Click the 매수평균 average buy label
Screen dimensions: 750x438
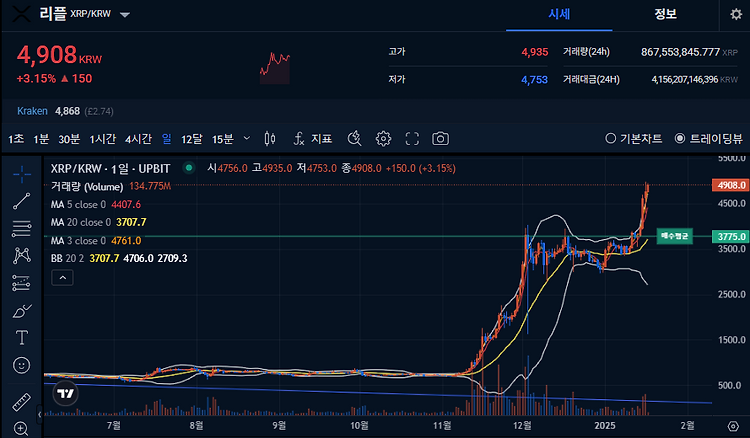click(x=674, y=236)
